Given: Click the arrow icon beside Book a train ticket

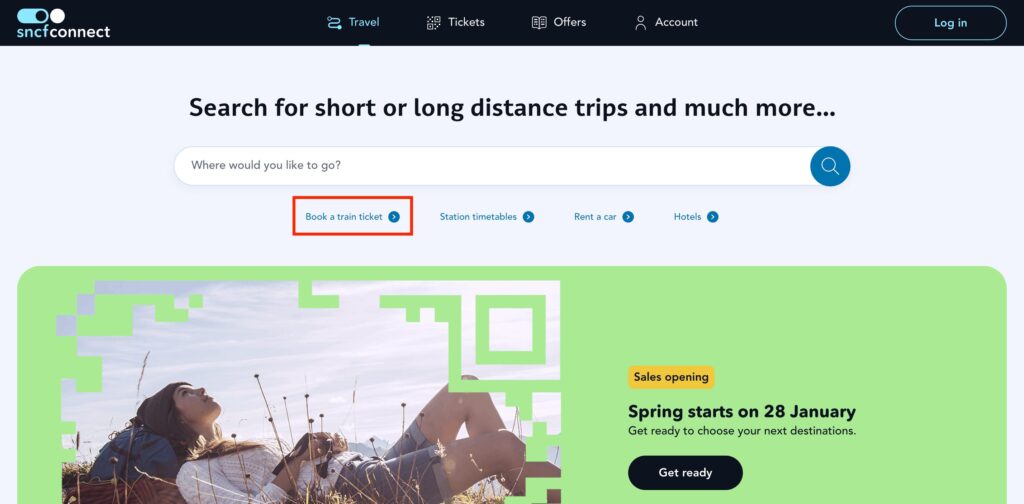Looking at the screenshot, I should (394, 217).
